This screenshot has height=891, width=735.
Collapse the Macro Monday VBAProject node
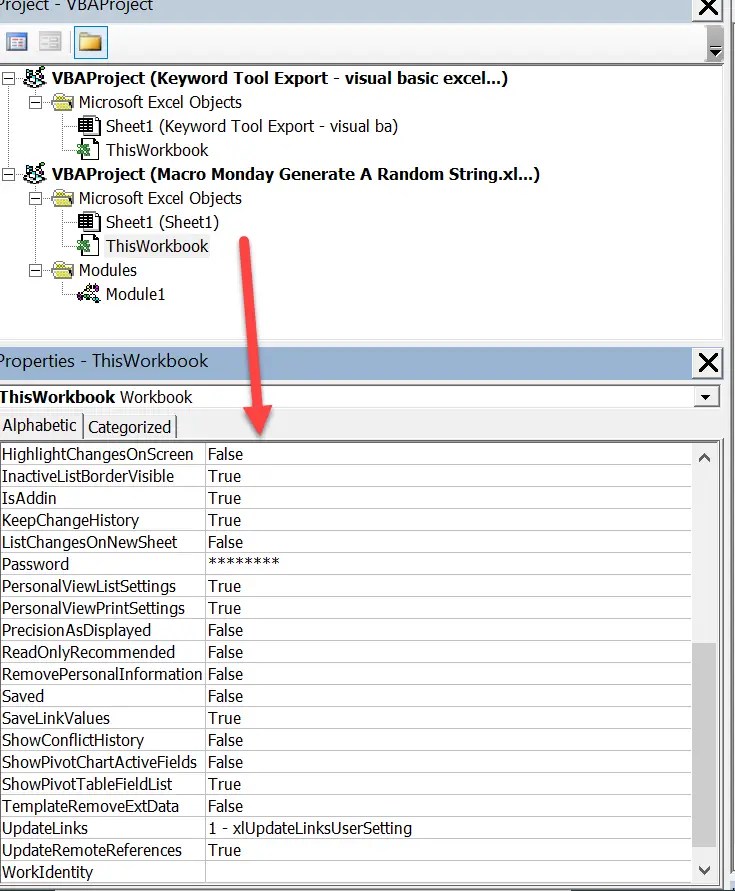tap(8, 174)
